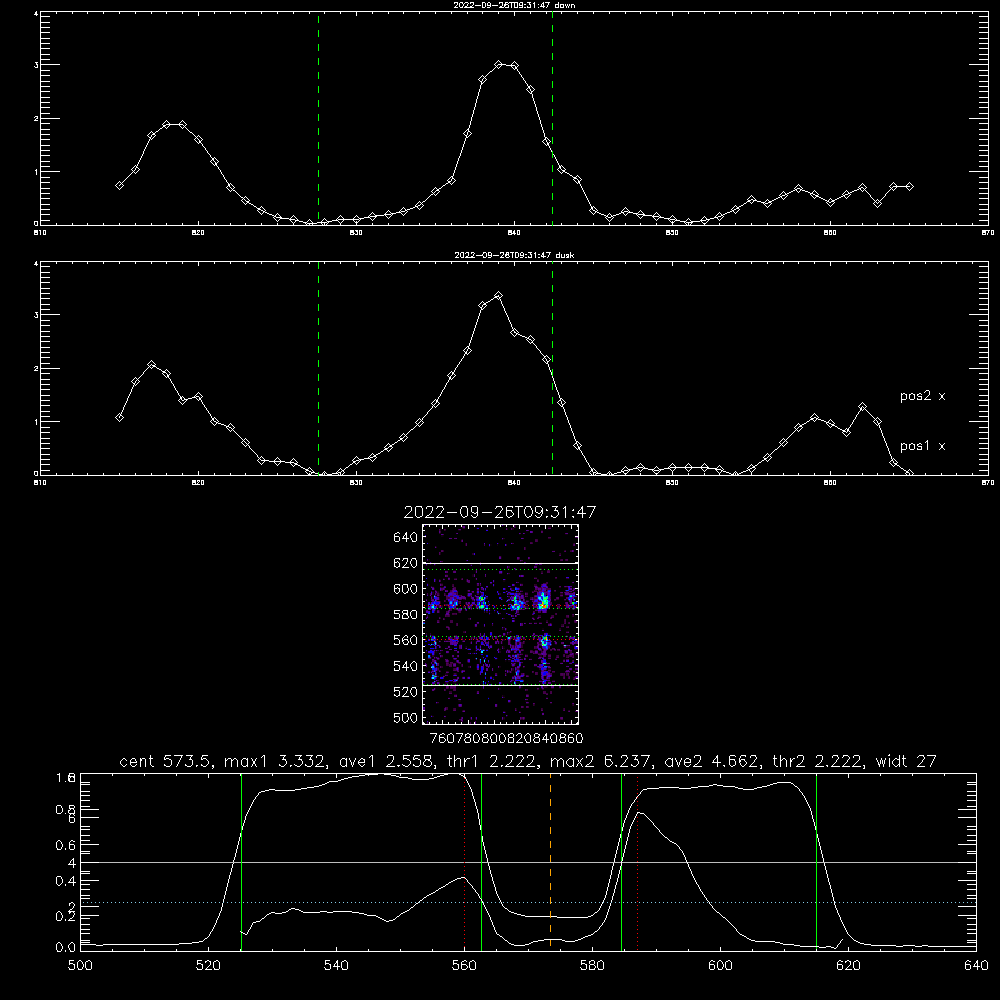Click the x-axis label "580" of bottom plot
This screenshot has width=1000, height=1000.
(592, 966)
